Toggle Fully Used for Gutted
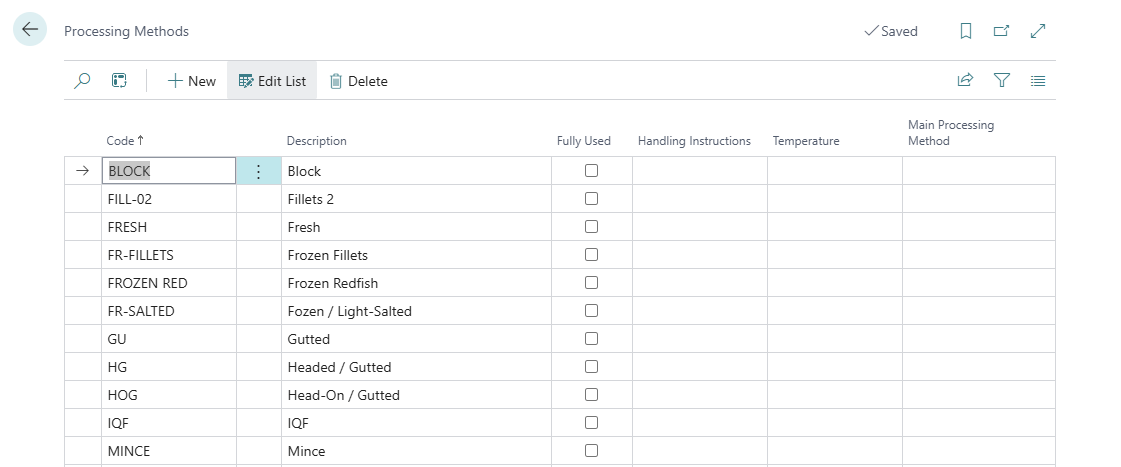The image size is (1121, 467). [x=591, y=338]
